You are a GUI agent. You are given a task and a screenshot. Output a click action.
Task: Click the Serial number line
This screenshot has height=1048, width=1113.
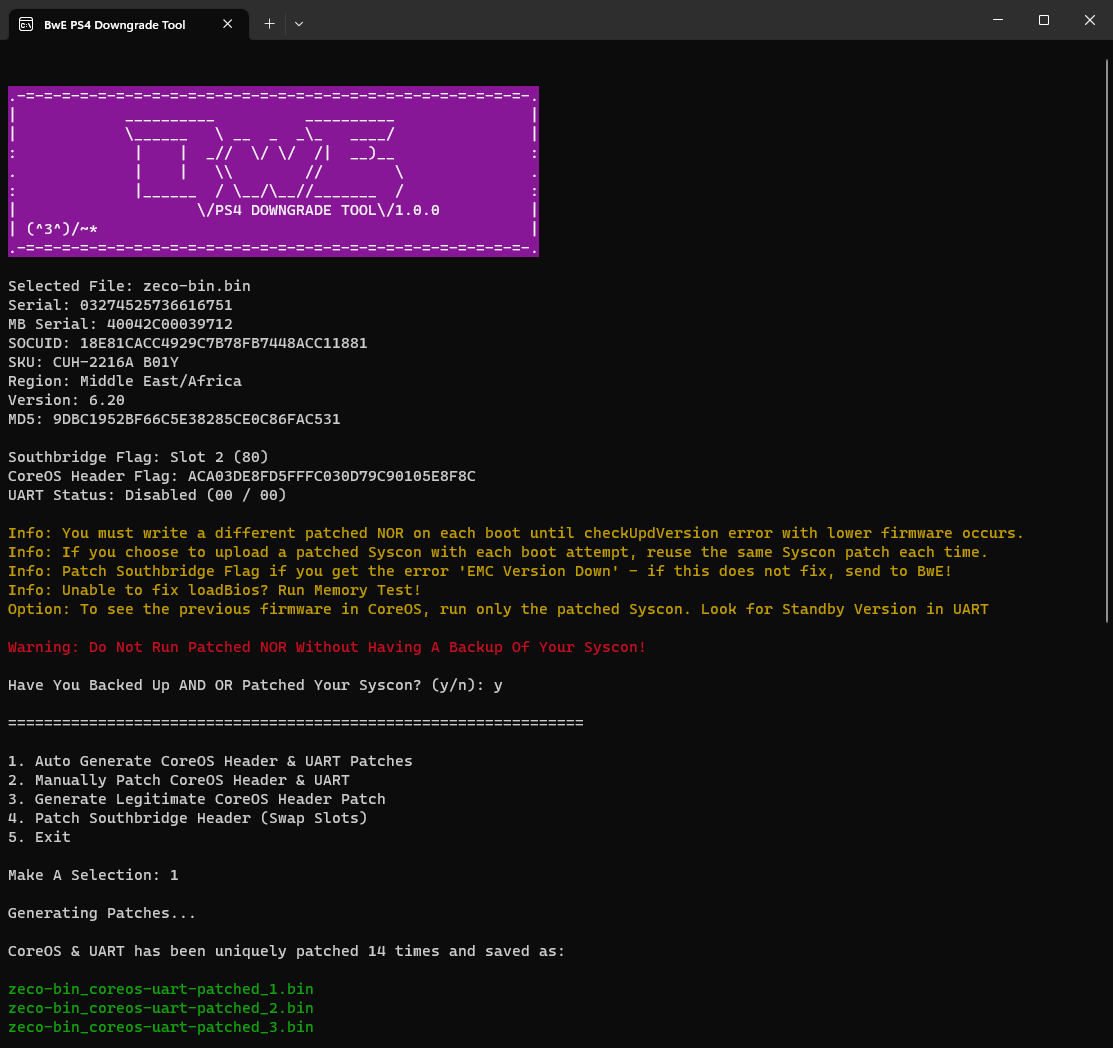[120, 305]
